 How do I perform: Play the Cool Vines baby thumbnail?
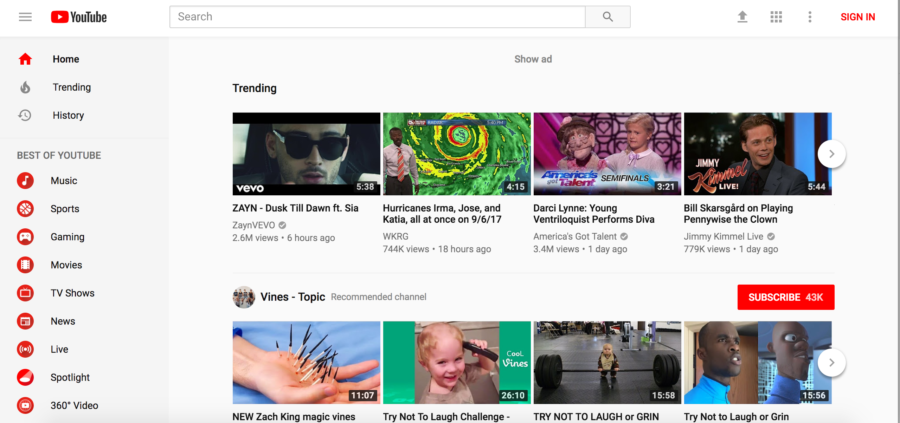click(x=457, y=363)
